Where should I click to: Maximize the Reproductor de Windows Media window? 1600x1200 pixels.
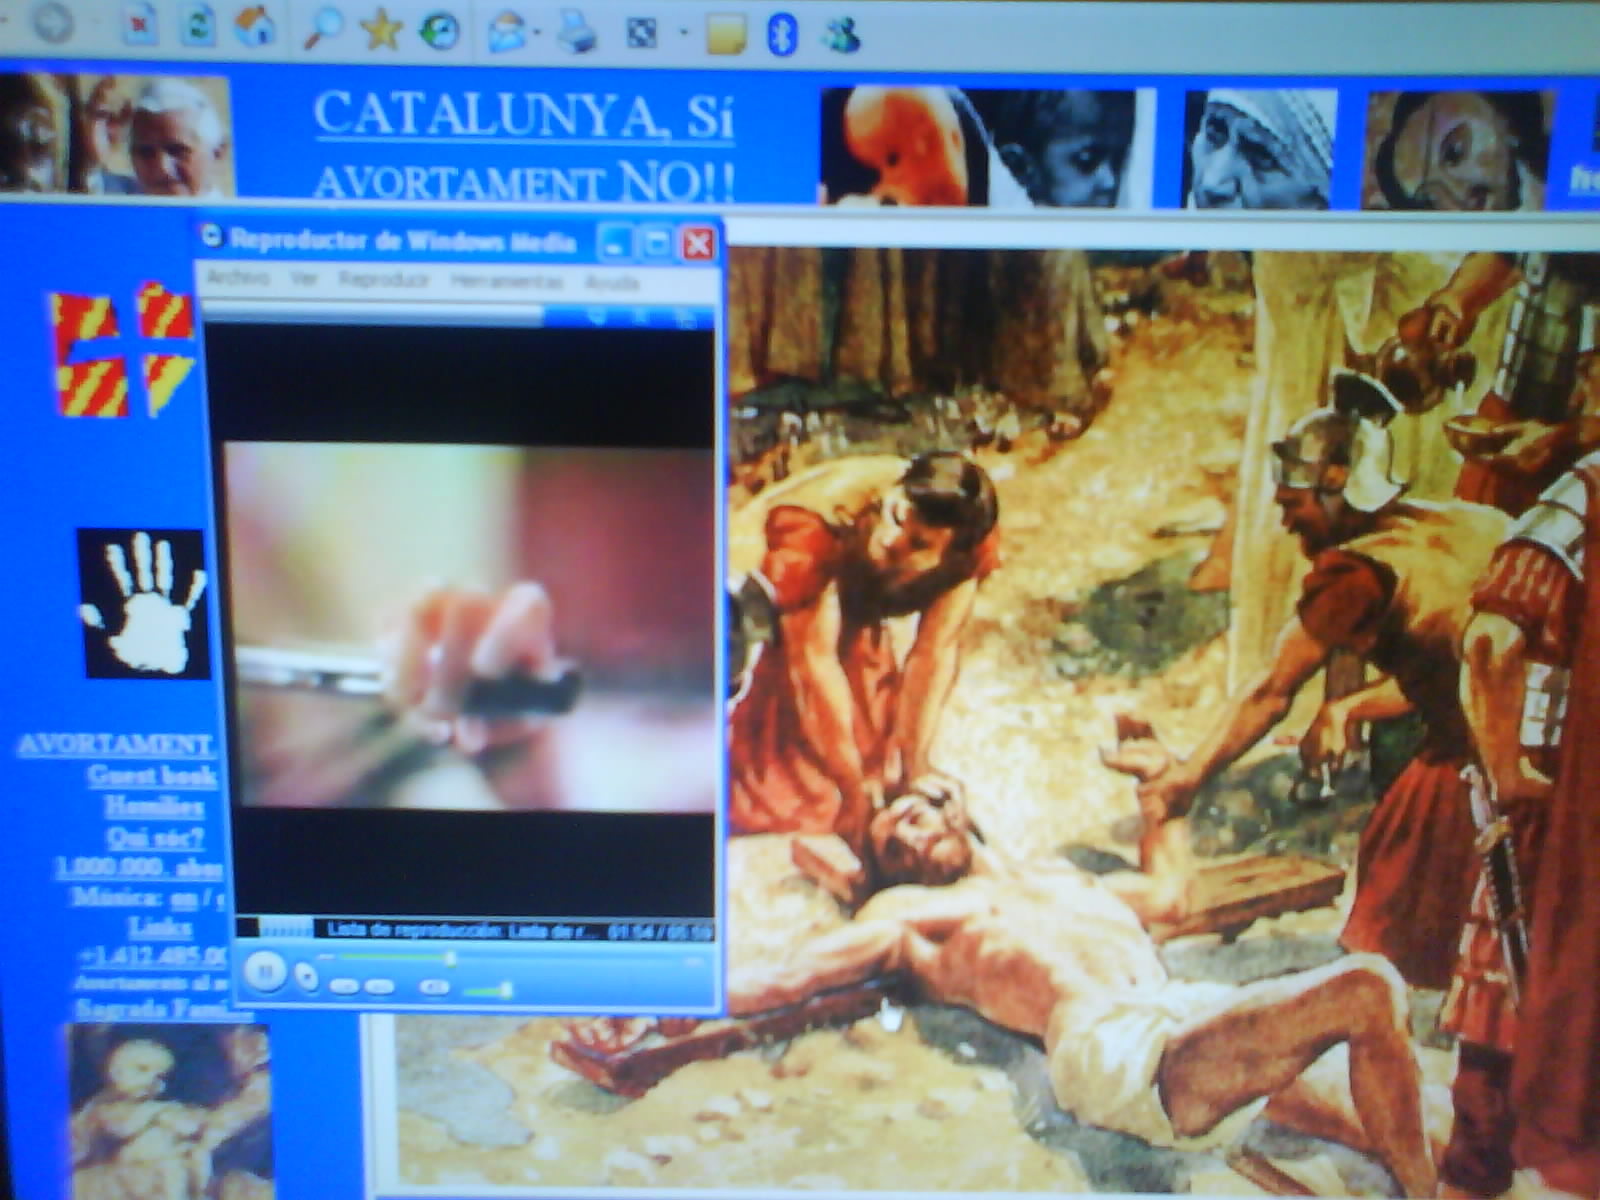[656, 243]
